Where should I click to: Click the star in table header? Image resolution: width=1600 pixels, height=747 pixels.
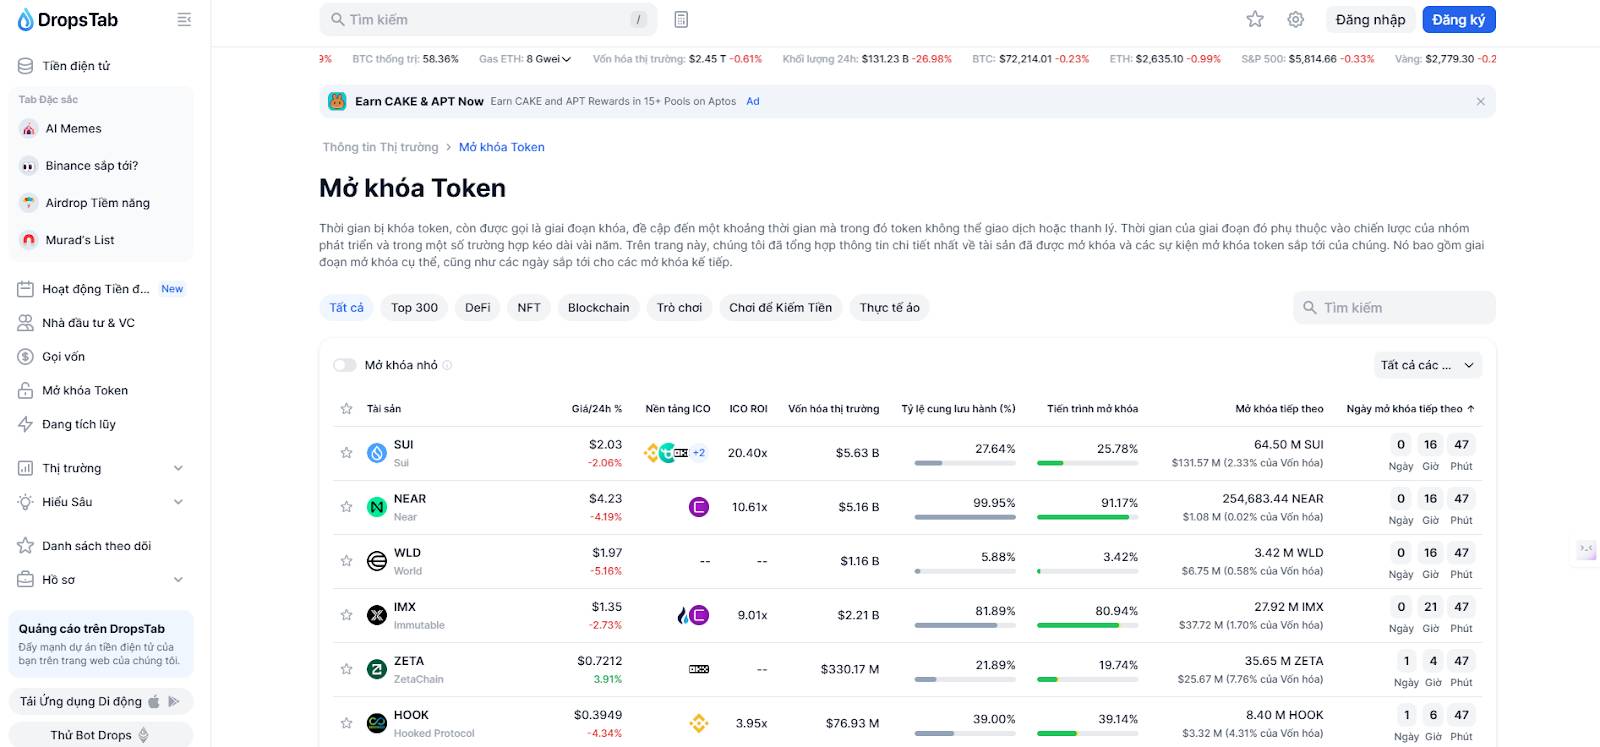[346, 409]
